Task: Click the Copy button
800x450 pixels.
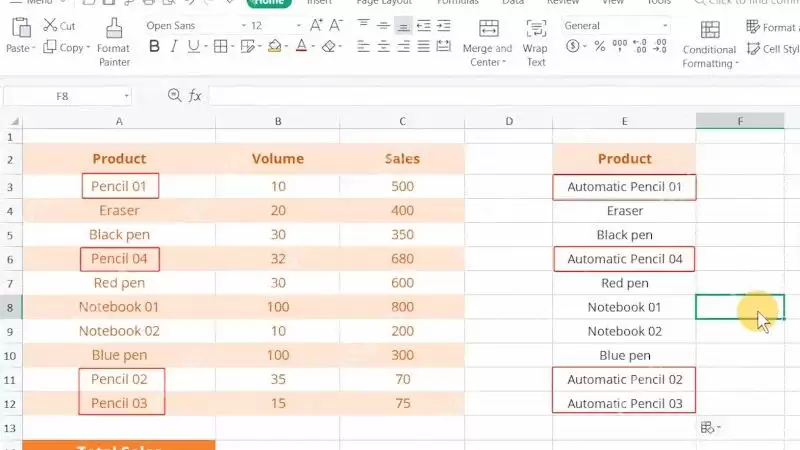Action: coord(66,47)
